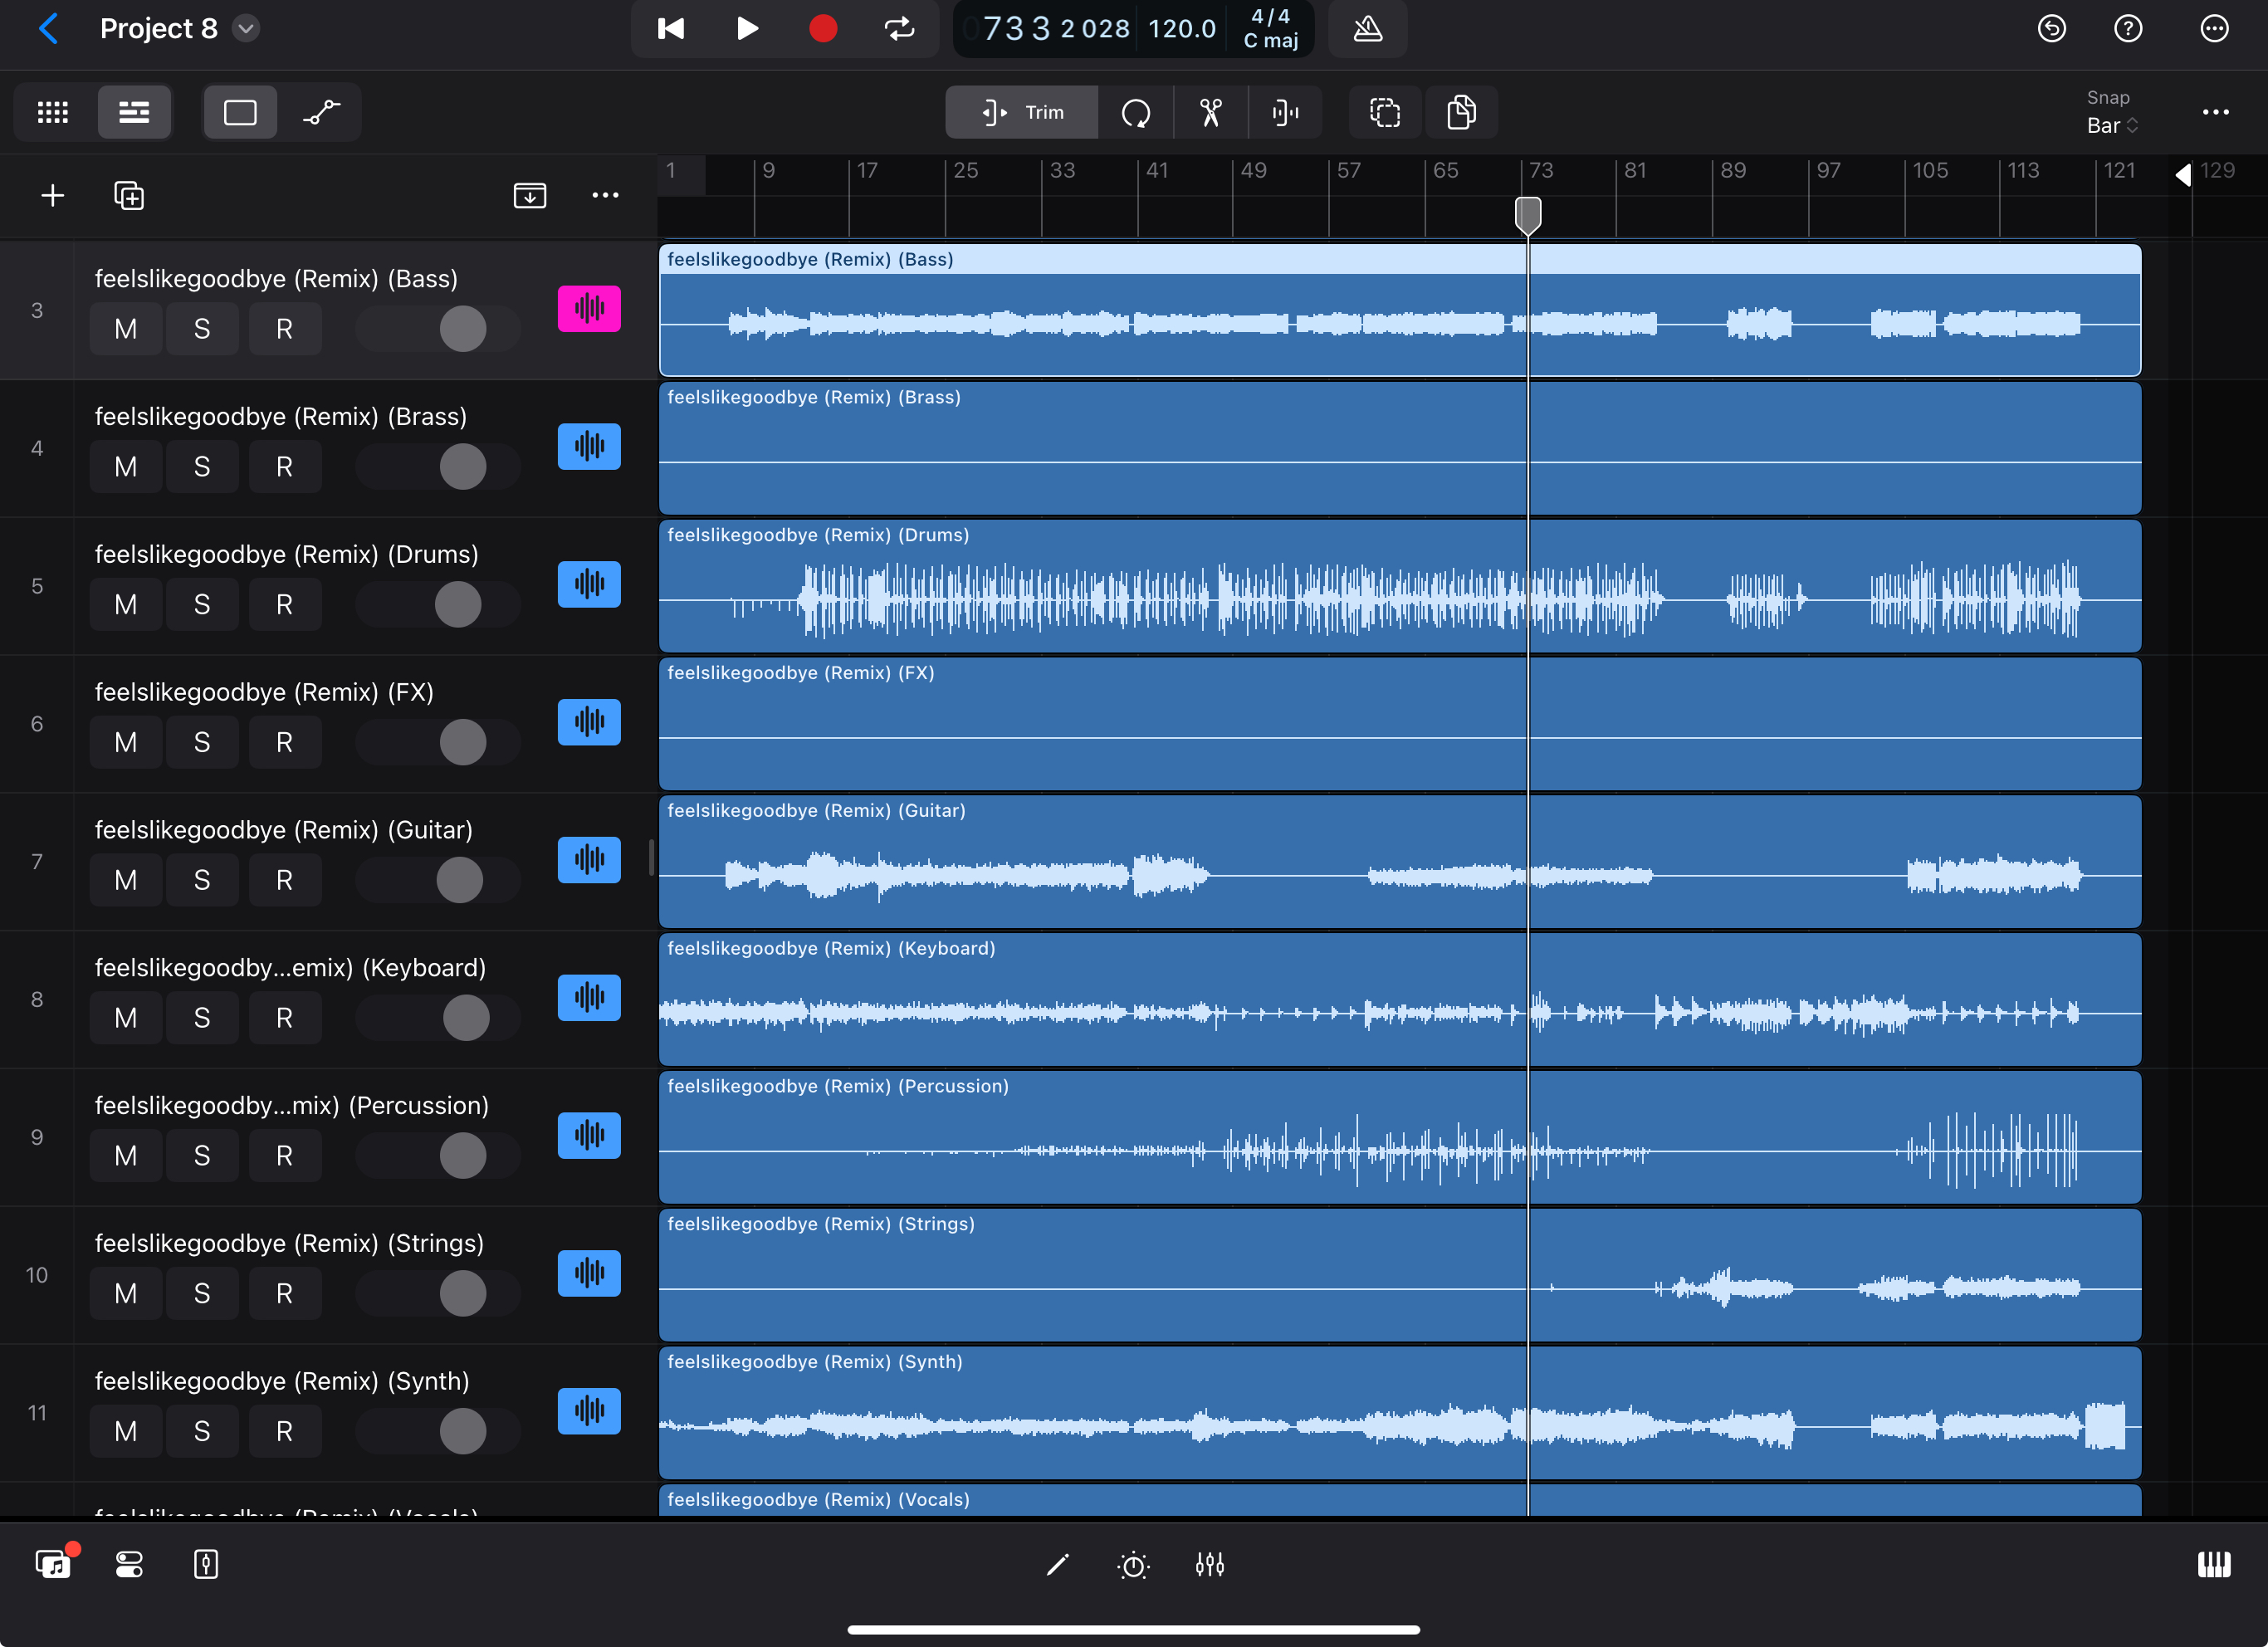2268x1647 pixels.
Task: Click the Drums track waveform icon
Action: pyautogui.click(x=589, y=584)
